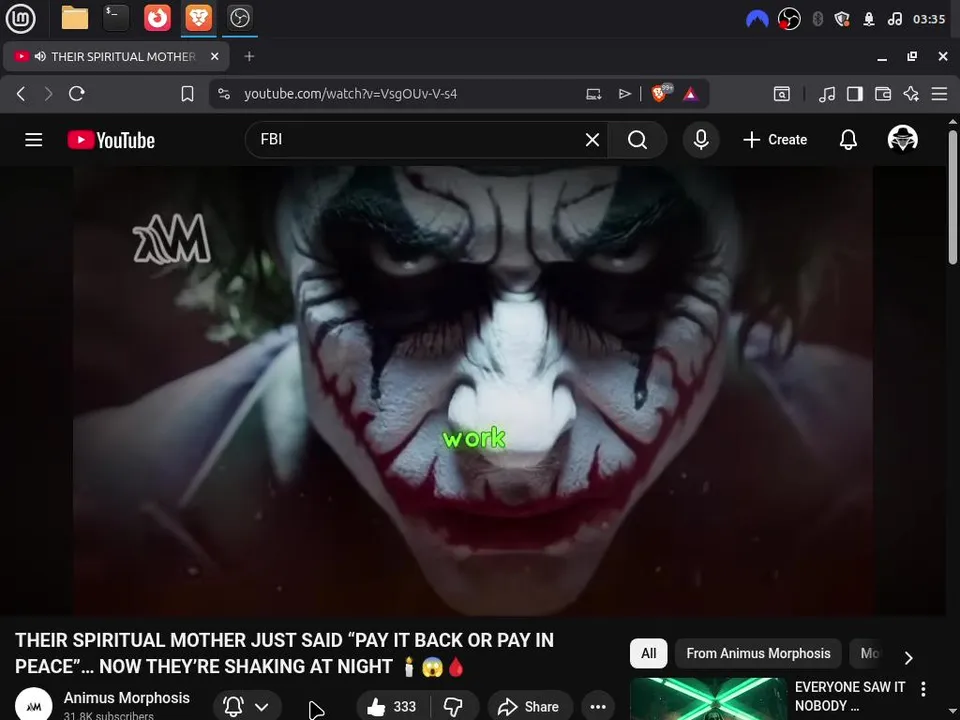This screenshot has height=720, width=960.
Task: Switch to the Brave browser taskbar icon
Action: (198, 18)
